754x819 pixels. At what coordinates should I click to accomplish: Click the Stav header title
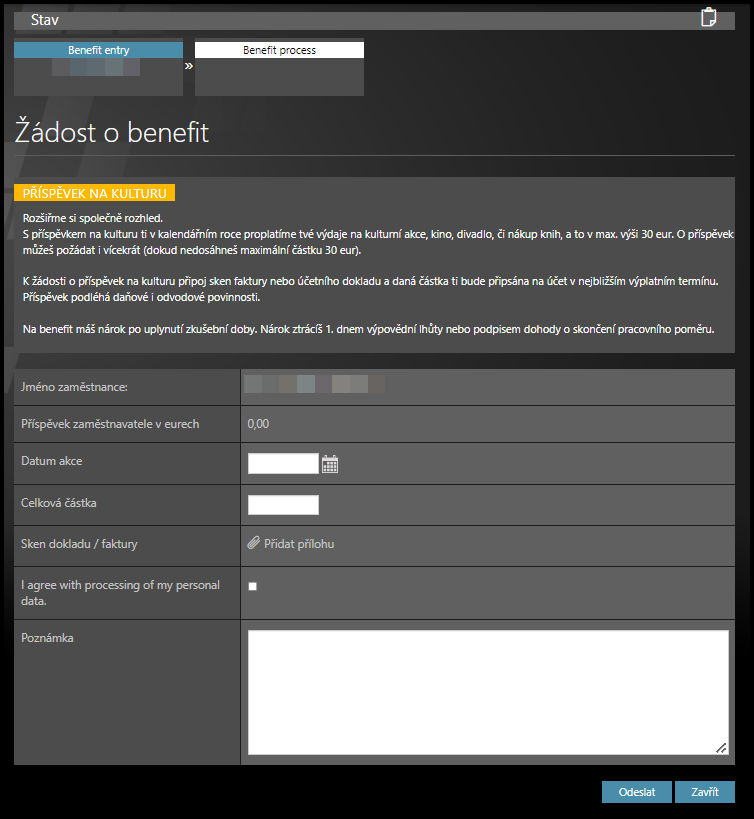(x=45, y=20)
